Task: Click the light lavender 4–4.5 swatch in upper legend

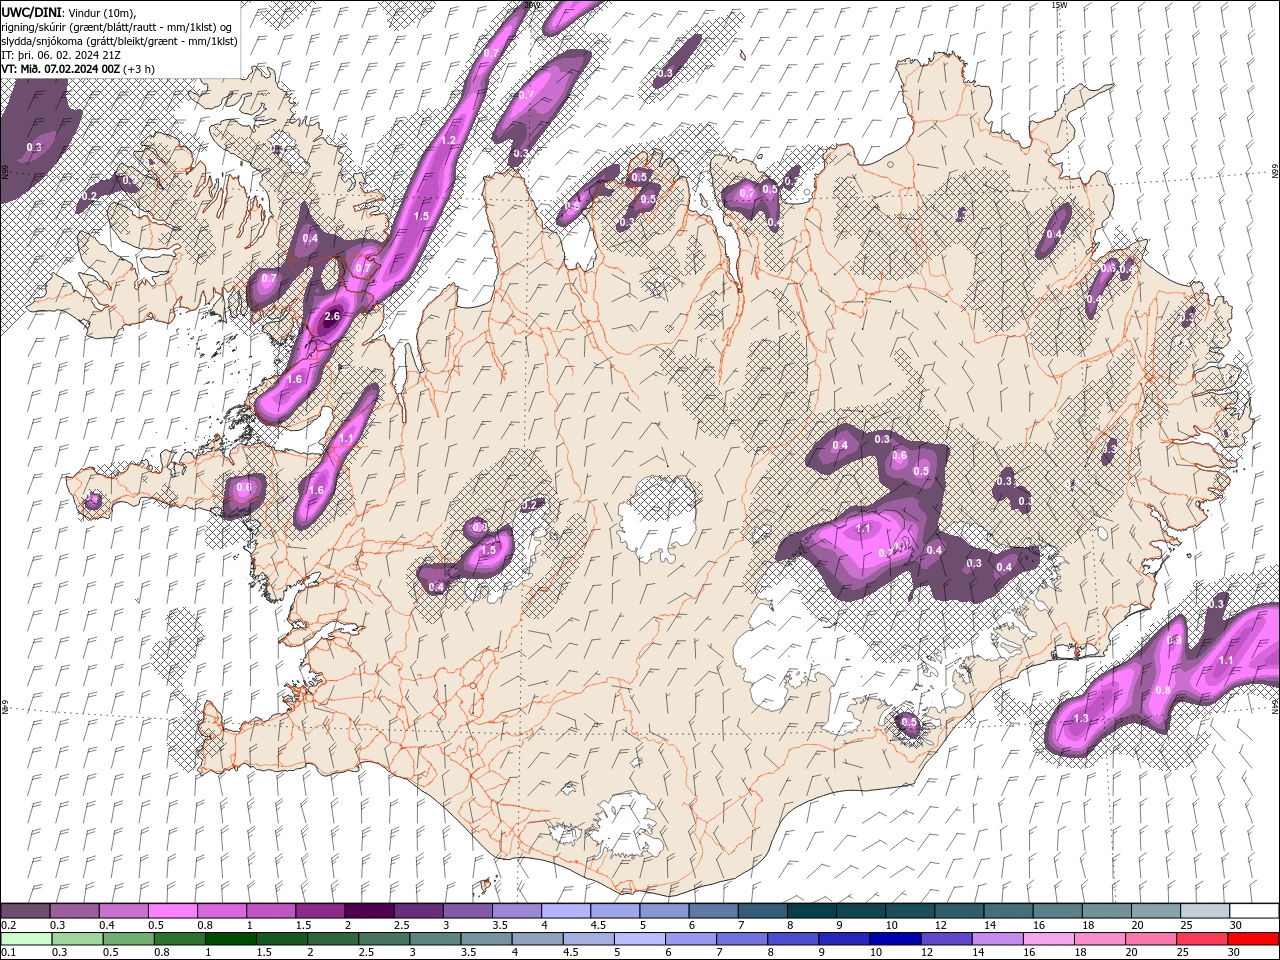Action: (x=565, y=911)
